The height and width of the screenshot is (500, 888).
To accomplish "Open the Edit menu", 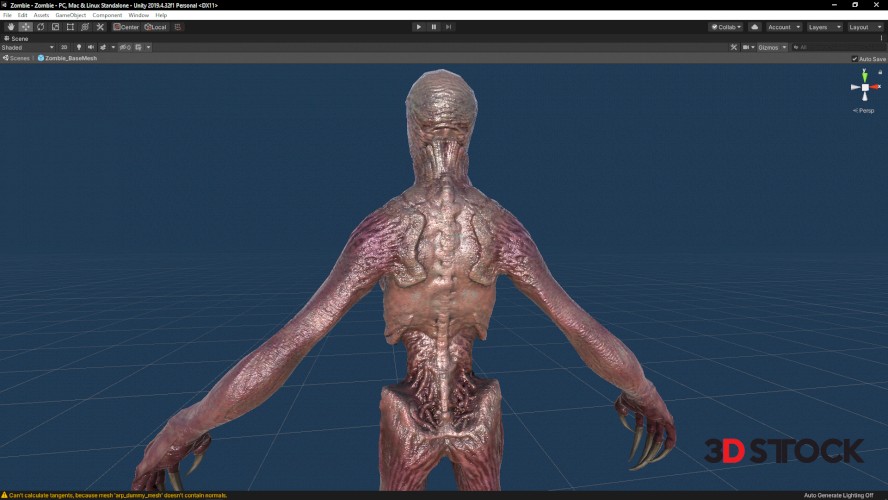I will click(x=23, y=15).
